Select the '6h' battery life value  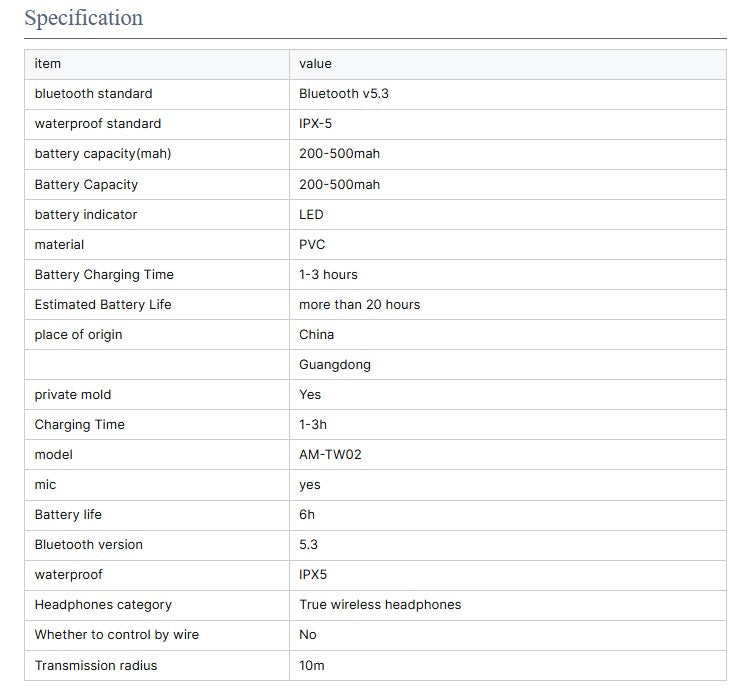click(x=307, y=514)
